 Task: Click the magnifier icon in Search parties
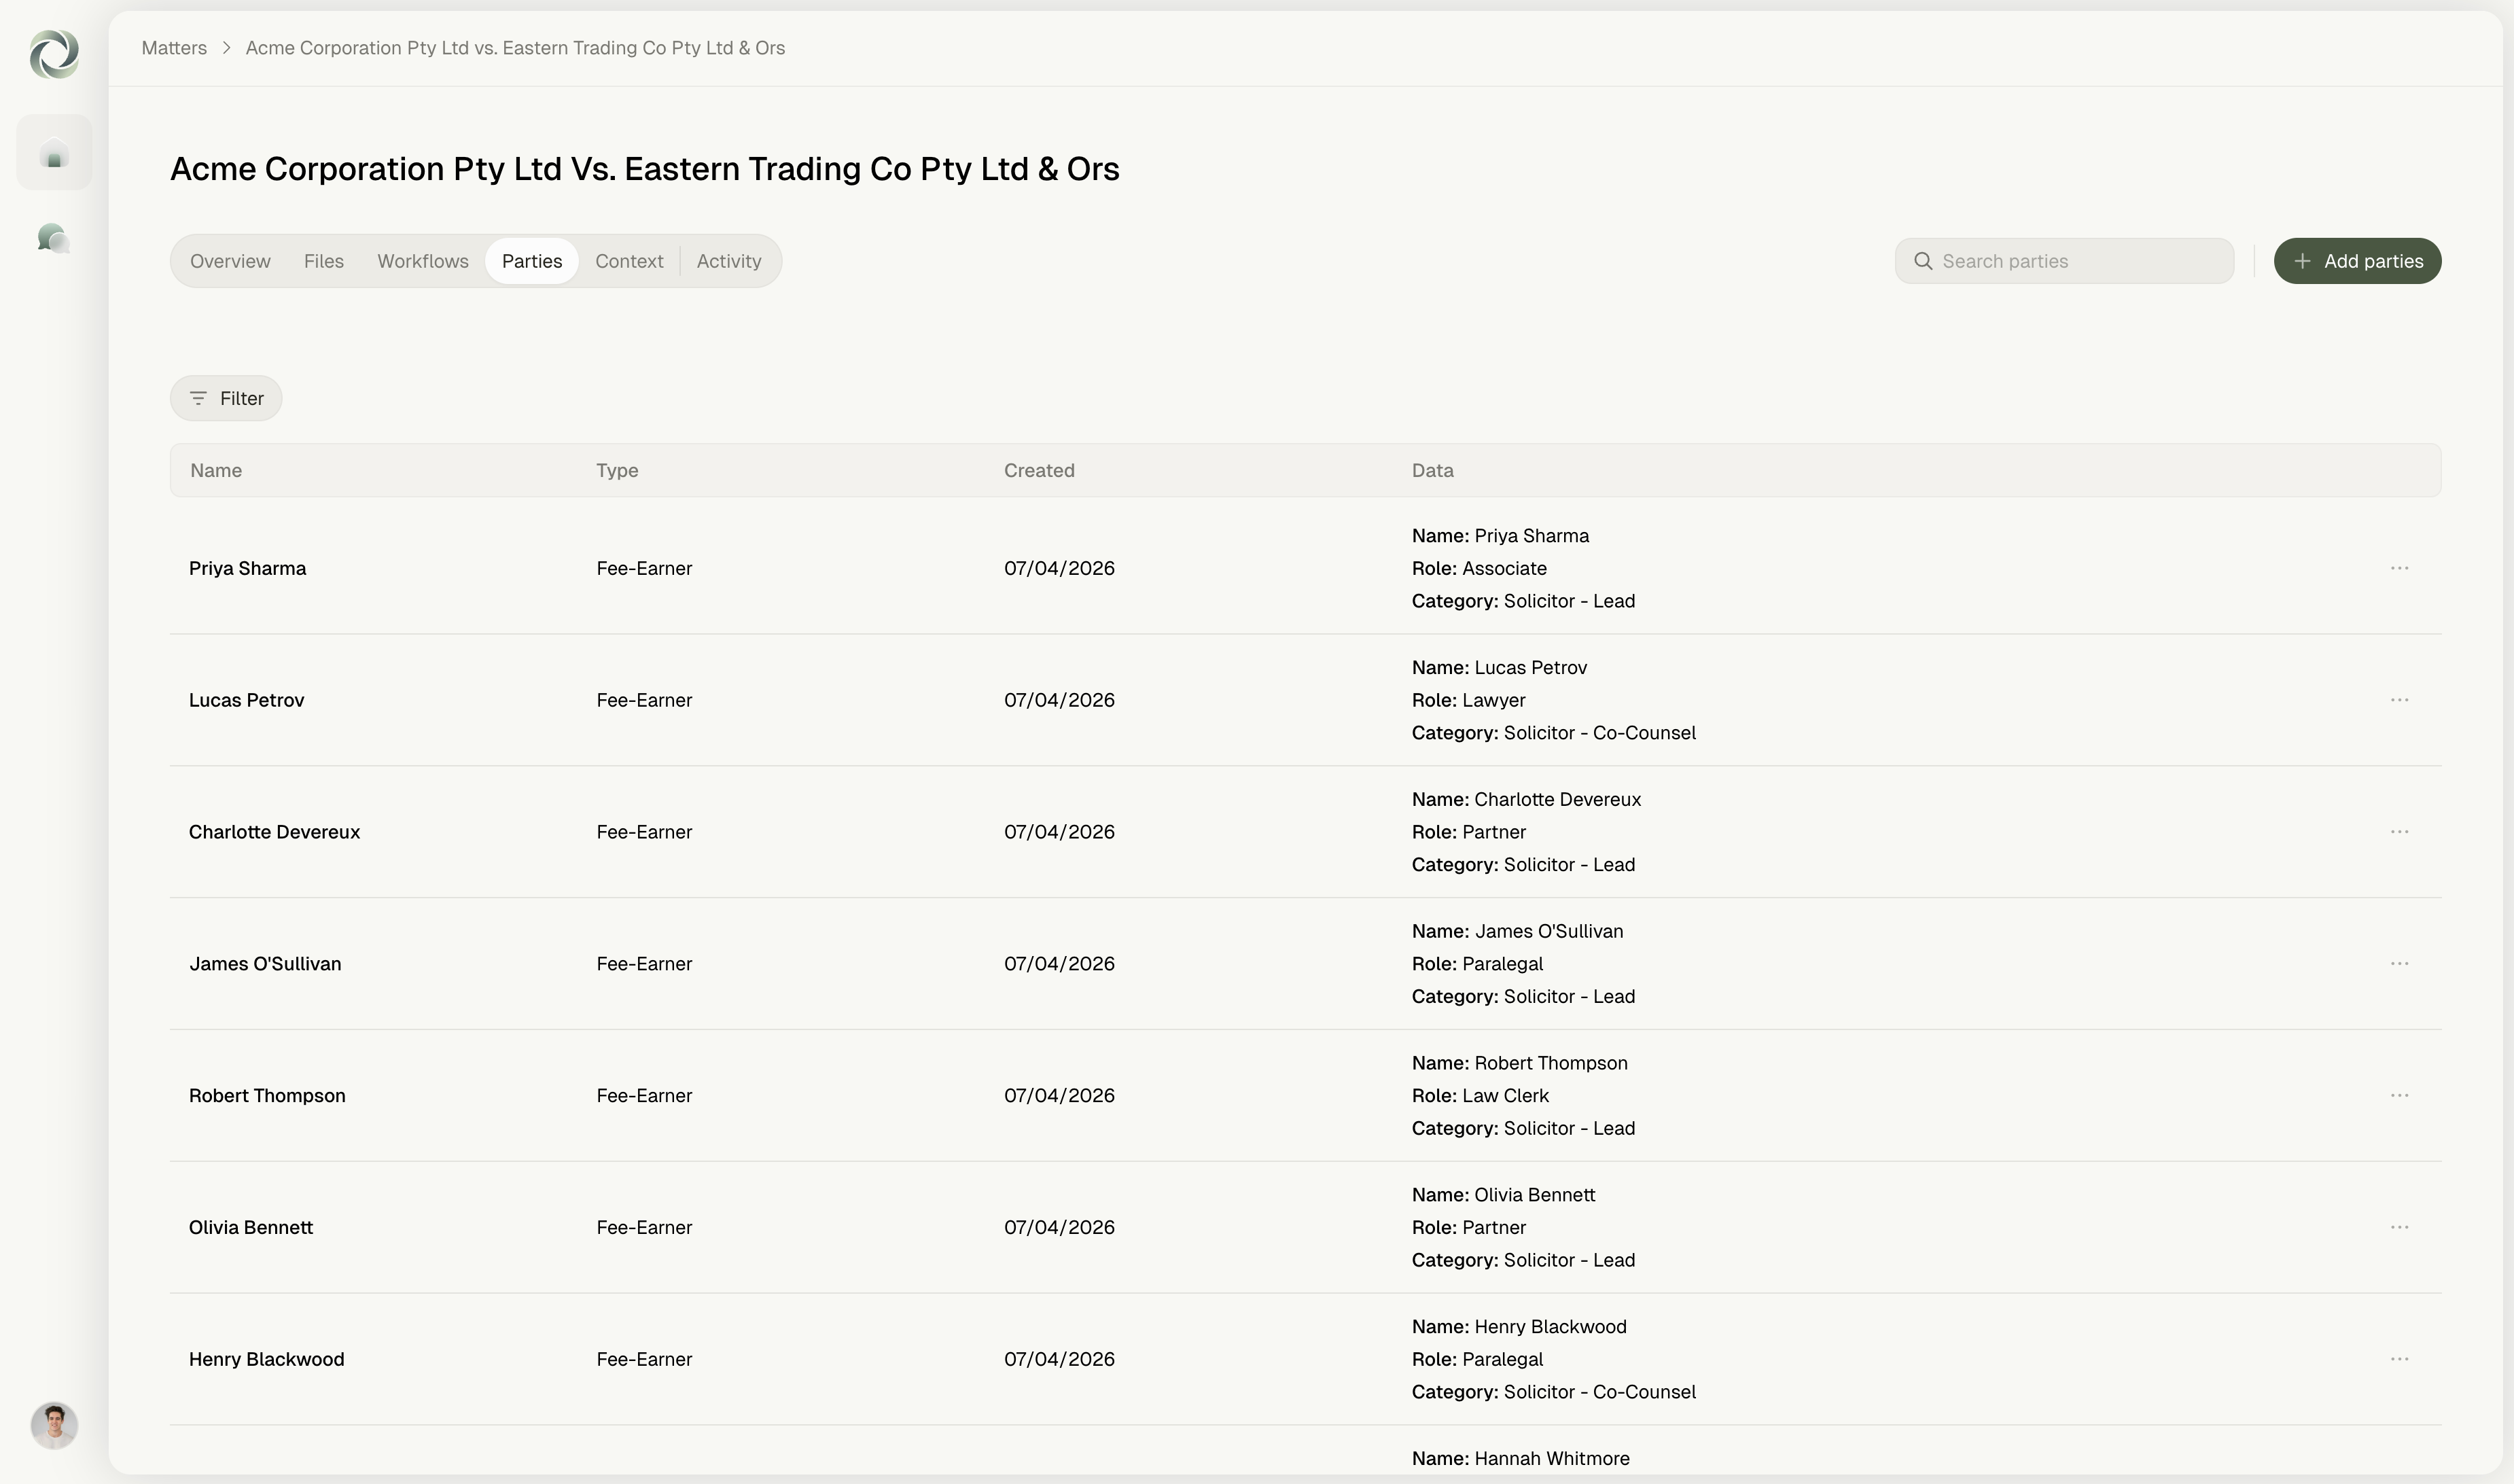pos(1923,261)
